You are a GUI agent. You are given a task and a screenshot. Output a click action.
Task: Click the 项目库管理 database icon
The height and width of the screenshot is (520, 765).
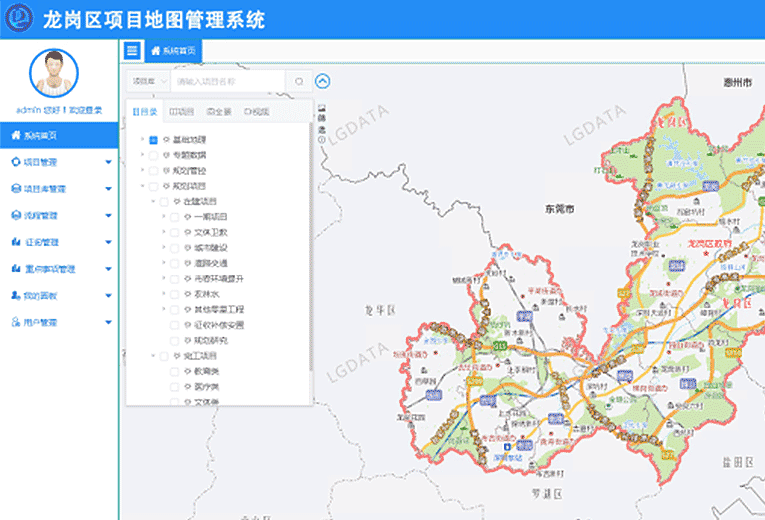click(15, 188)
